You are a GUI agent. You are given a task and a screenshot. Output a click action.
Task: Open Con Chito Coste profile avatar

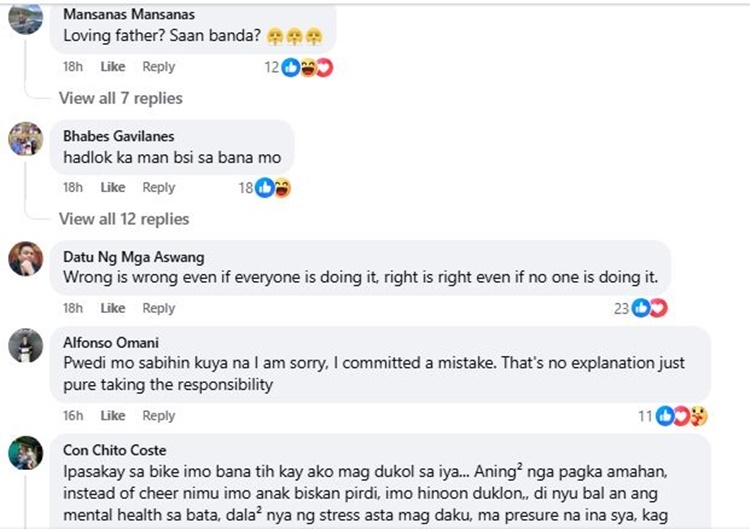click(x=25, y=453)
